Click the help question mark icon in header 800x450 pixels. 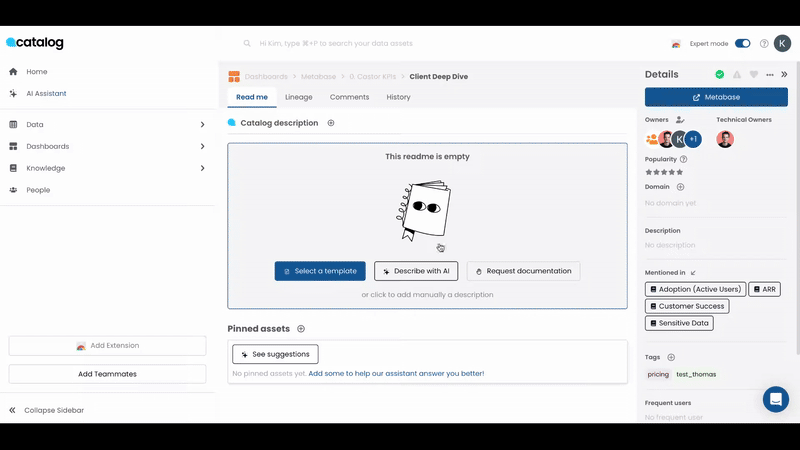(764, 44)
